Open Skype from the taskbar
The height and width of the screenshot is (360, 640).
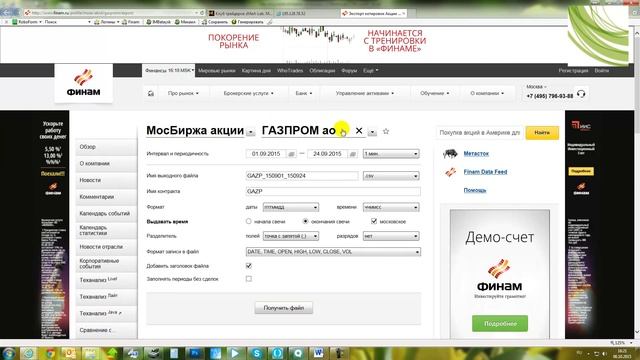[x=257, y=353]
